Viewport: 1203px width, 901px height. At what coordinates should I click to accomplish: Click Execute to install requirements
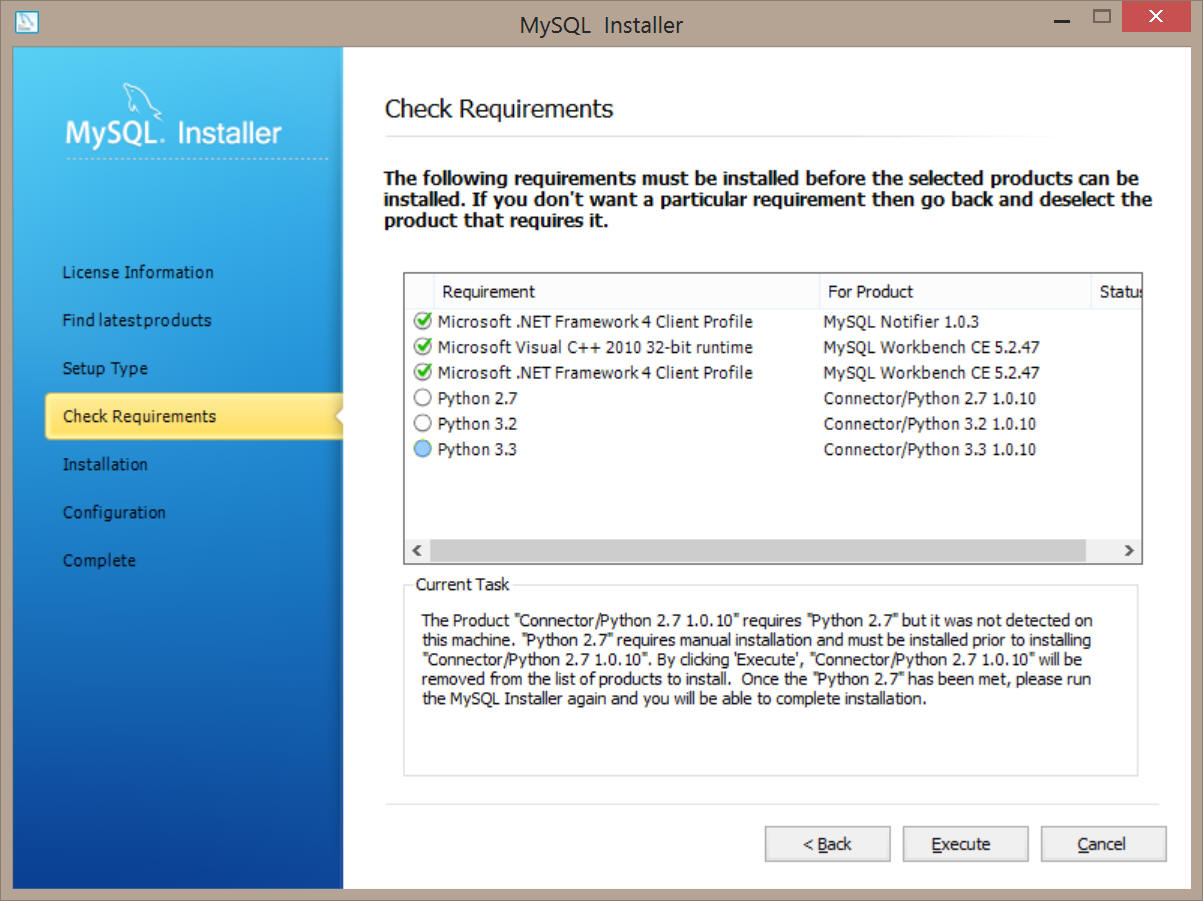click(965, 844)
